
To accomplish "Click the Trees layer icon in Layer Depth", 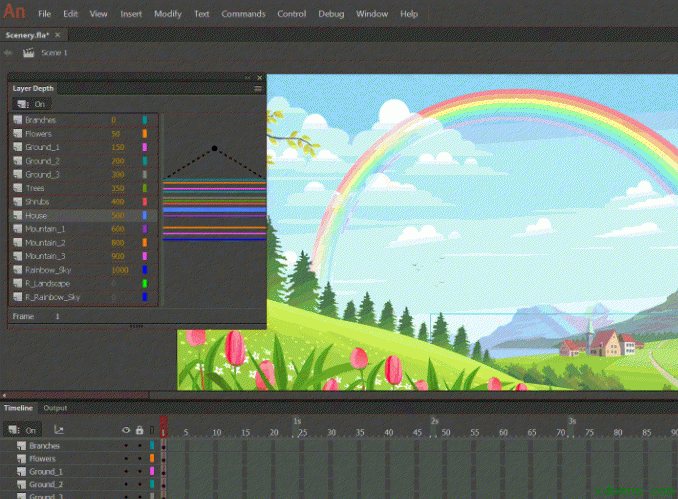I will point(17,188).
